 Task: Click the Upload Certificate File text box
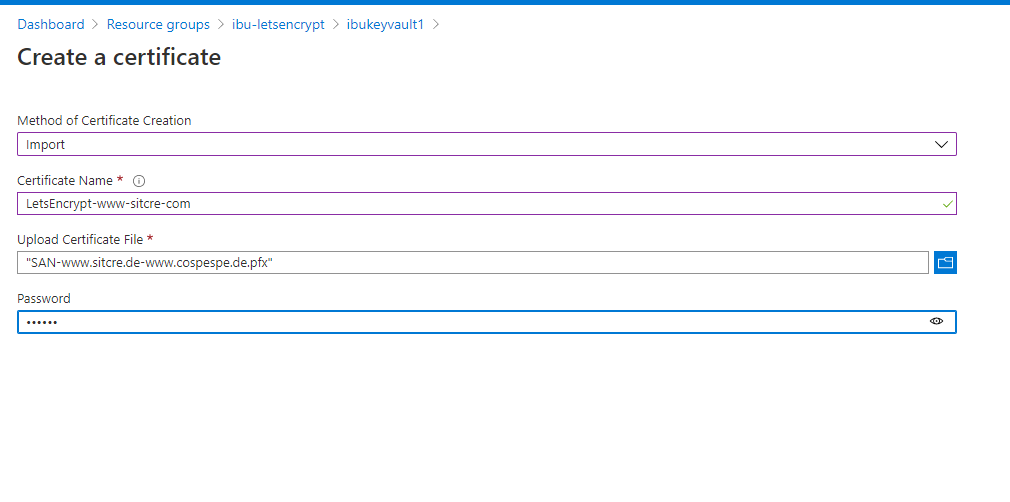(473, 262)
